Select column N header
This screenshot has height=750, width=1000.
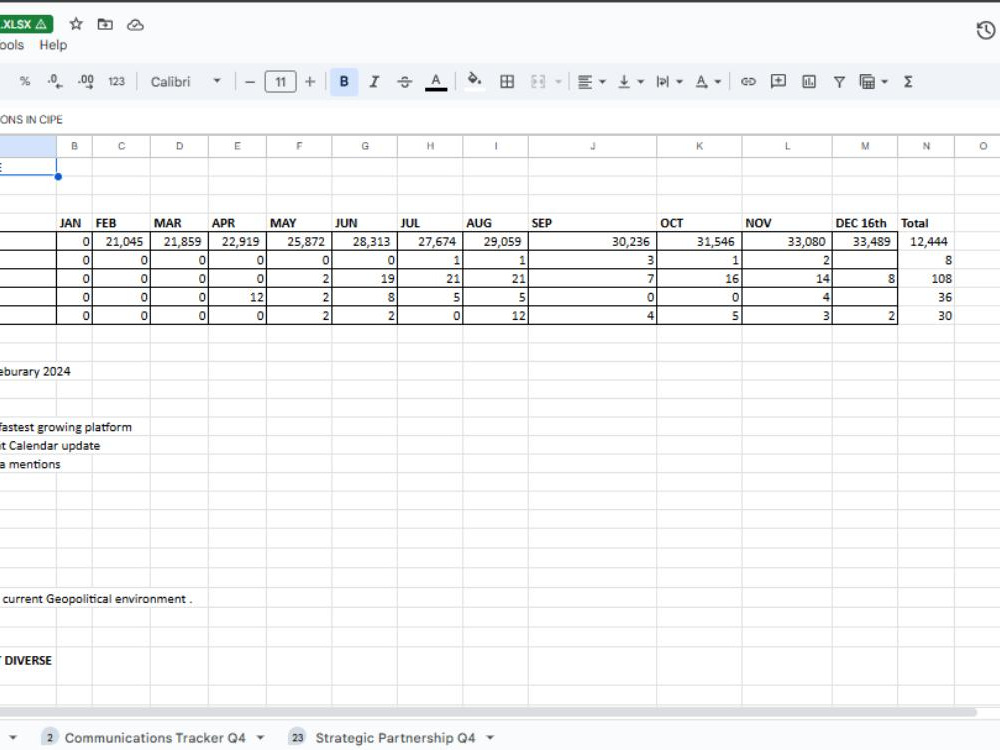click(926, 146)
